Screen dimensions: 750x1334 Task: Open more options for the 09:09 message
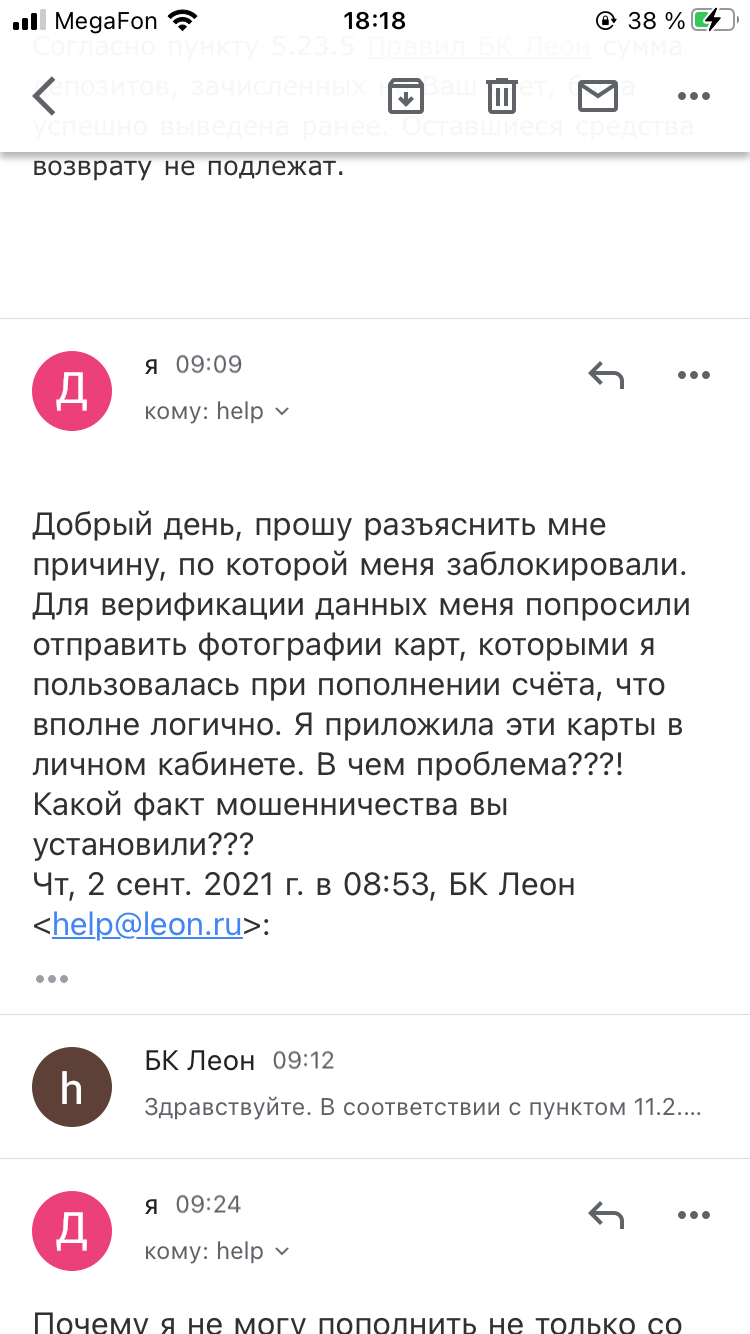pos(693,376)
